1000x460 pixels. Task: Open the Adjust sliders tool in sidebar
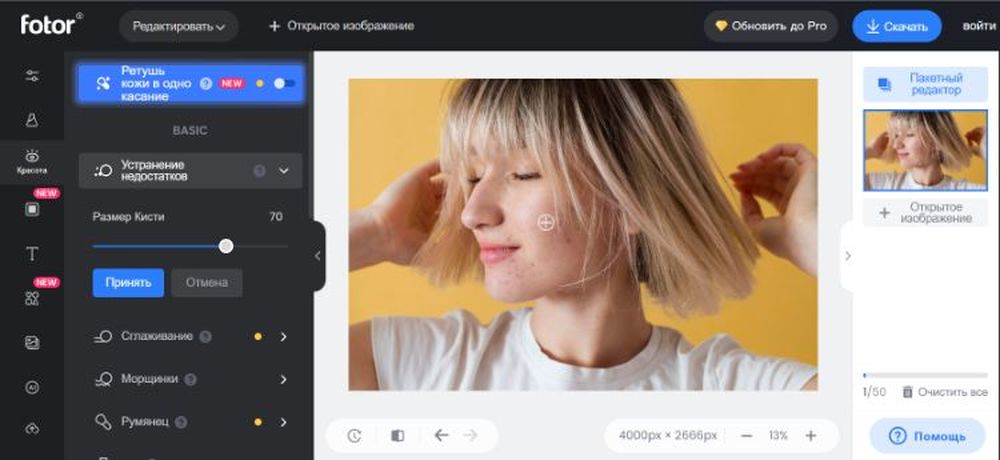pyautogui.click(x=32, y=76)
